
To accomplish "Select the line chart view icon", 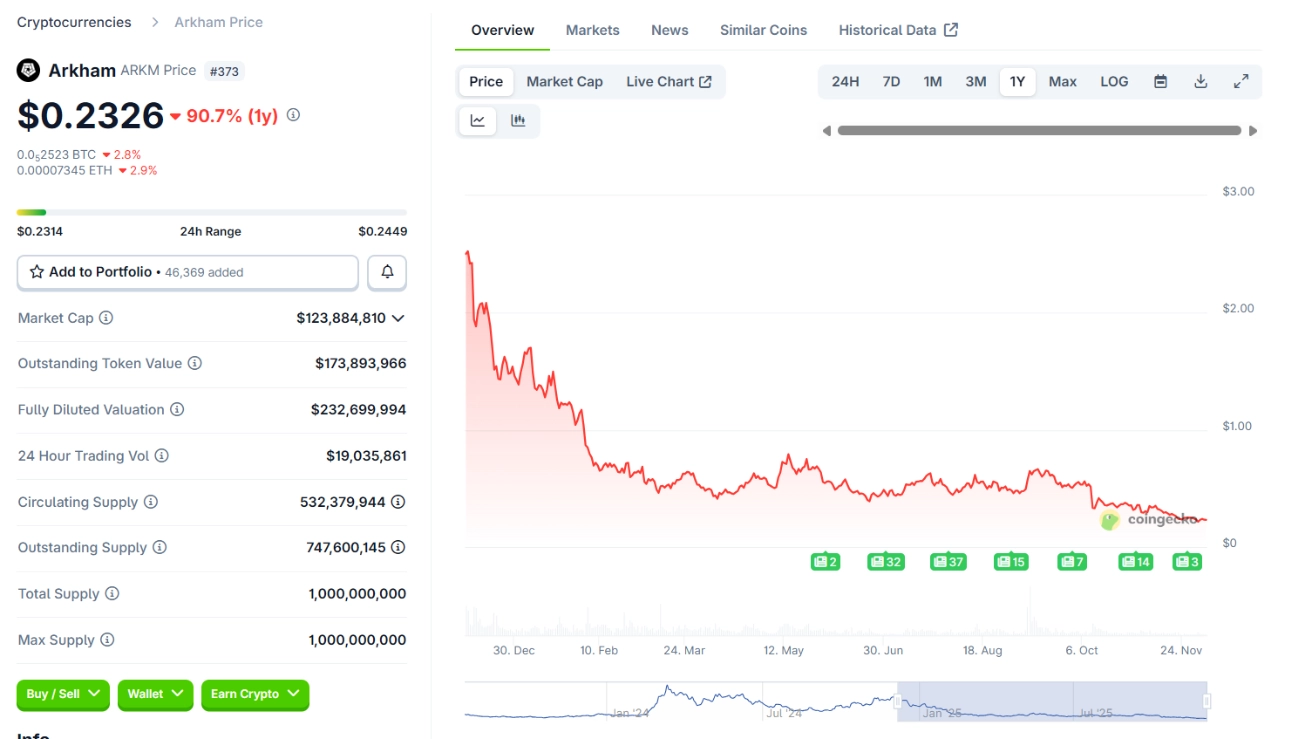I will tap(478, 121).
